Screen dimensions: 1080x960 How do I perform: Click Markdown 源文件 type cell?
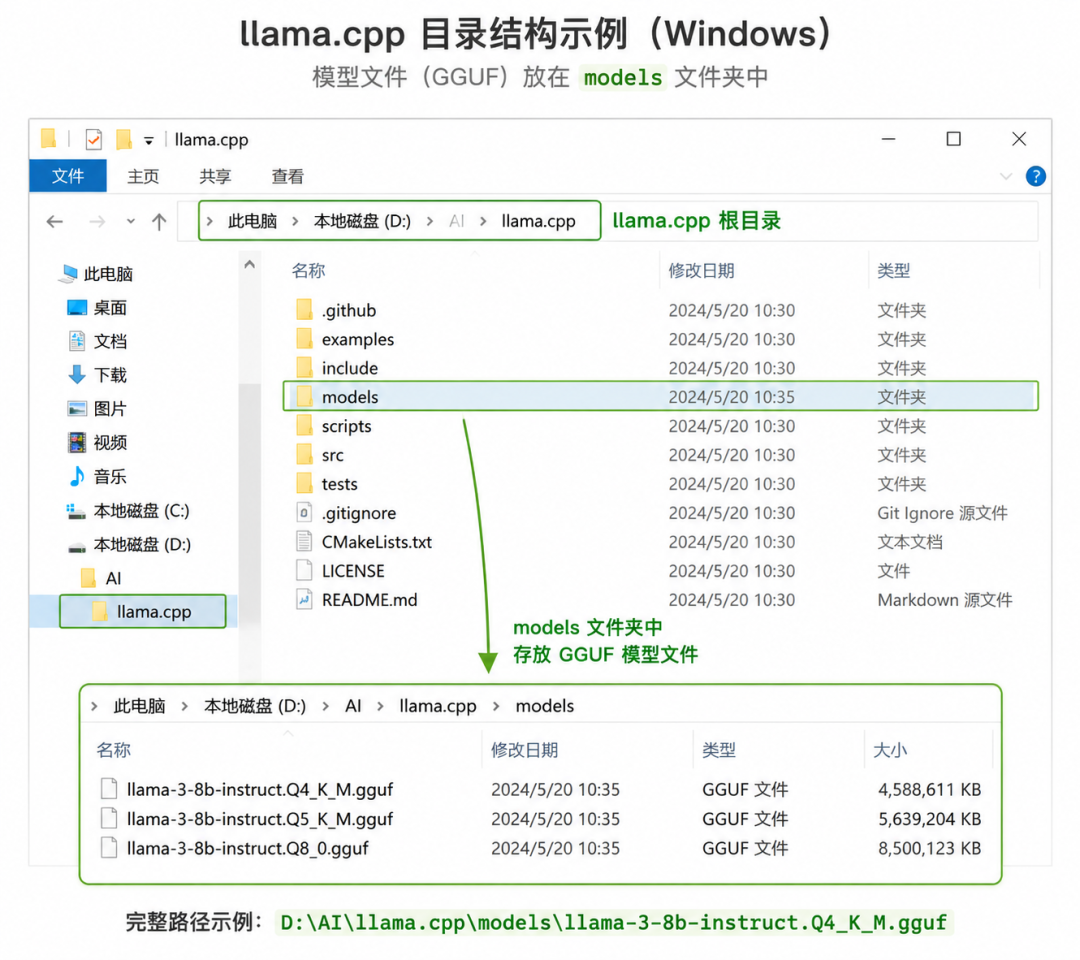click(944, 600)
